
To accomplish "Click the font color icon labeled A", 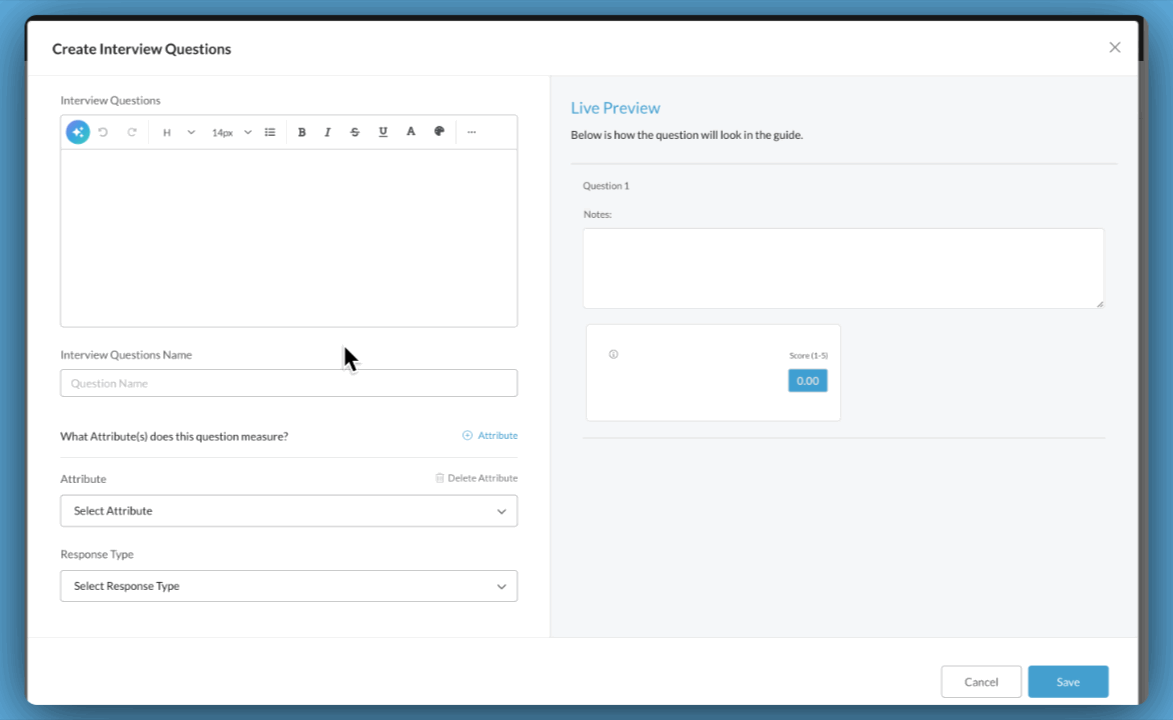I will pyautogui.click(x=410, y=131).
